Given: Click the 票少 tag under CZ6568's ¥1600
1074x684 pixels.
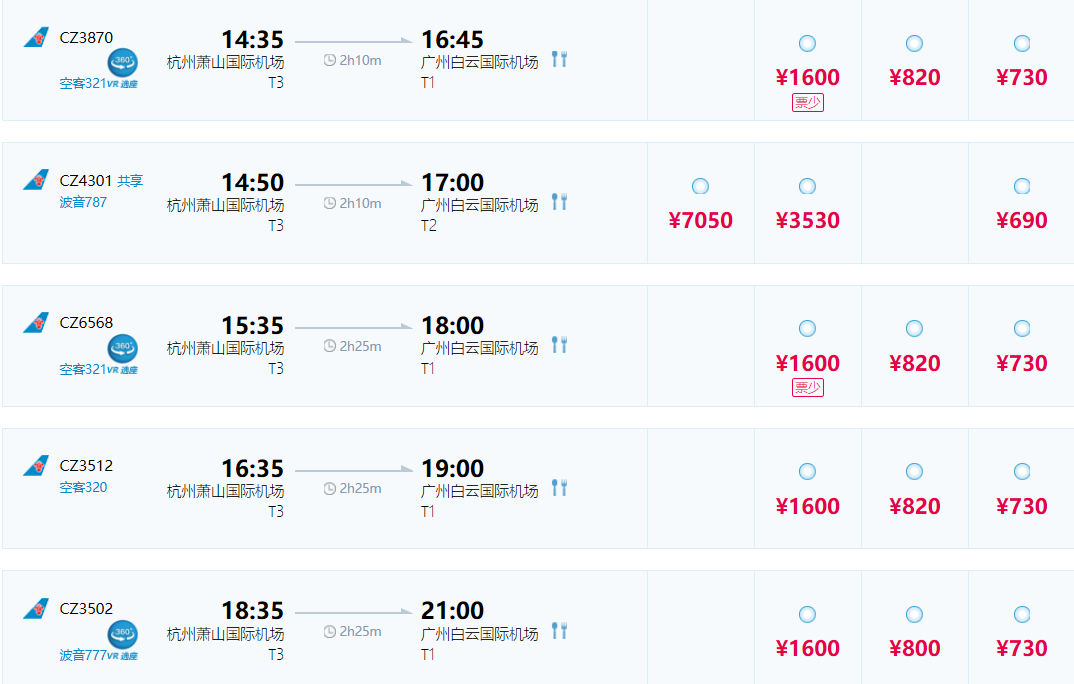Looking at the screenshot, I should pos(807,387).
